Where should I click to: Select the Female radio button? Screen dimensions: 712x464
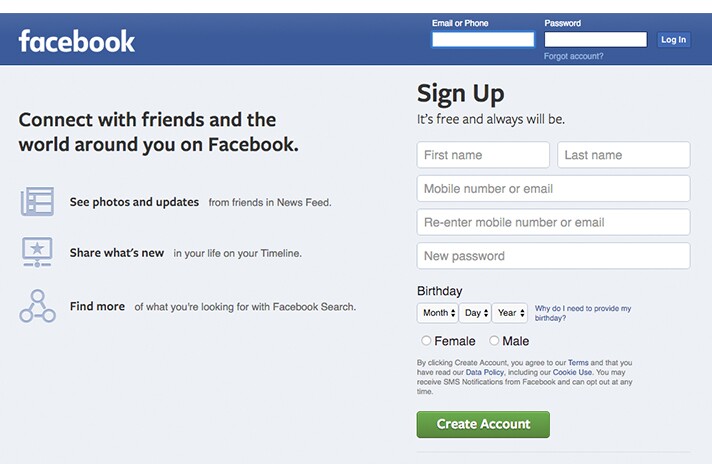(x=426, y=341)
